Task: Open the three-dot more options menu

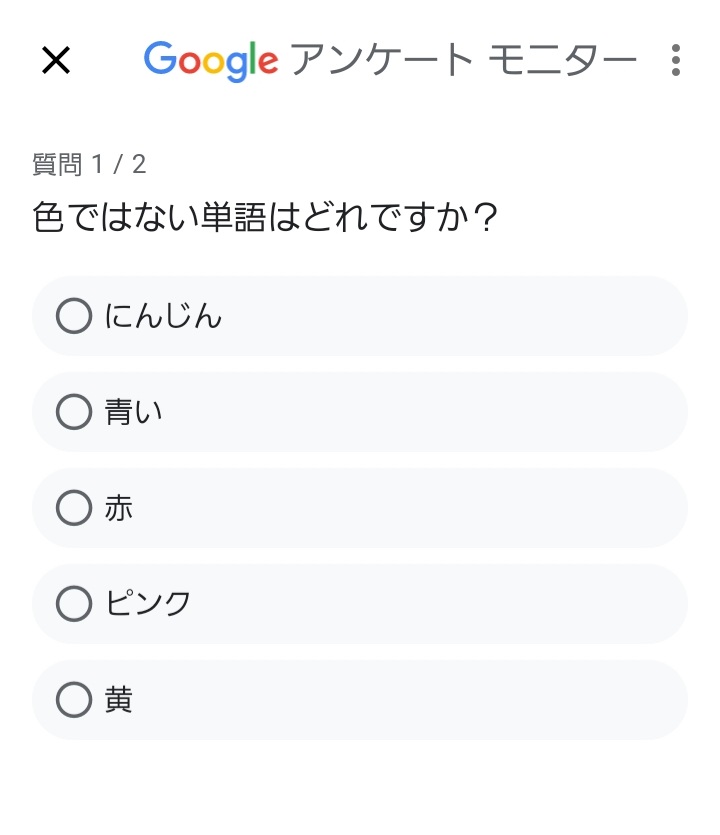Action: tap(676, 60)
